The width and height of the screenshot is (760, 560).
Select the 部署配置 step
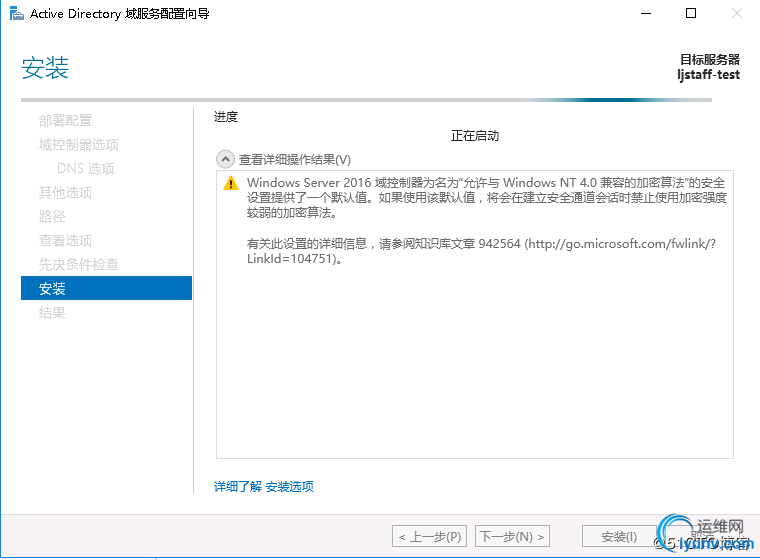65,120
